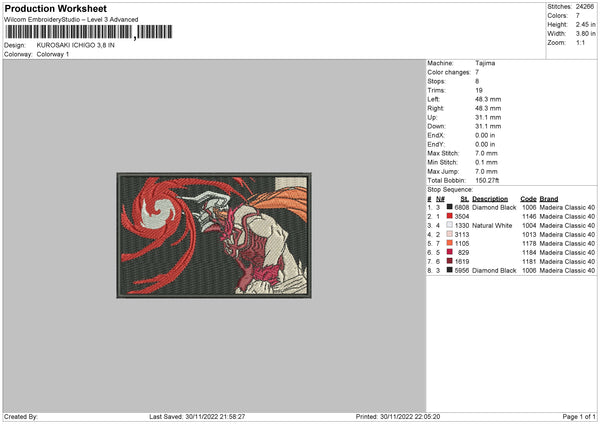600x424 pixels.
Task: Click the embroidered Ichigo design preview
Action: click(x=214, y=235)
